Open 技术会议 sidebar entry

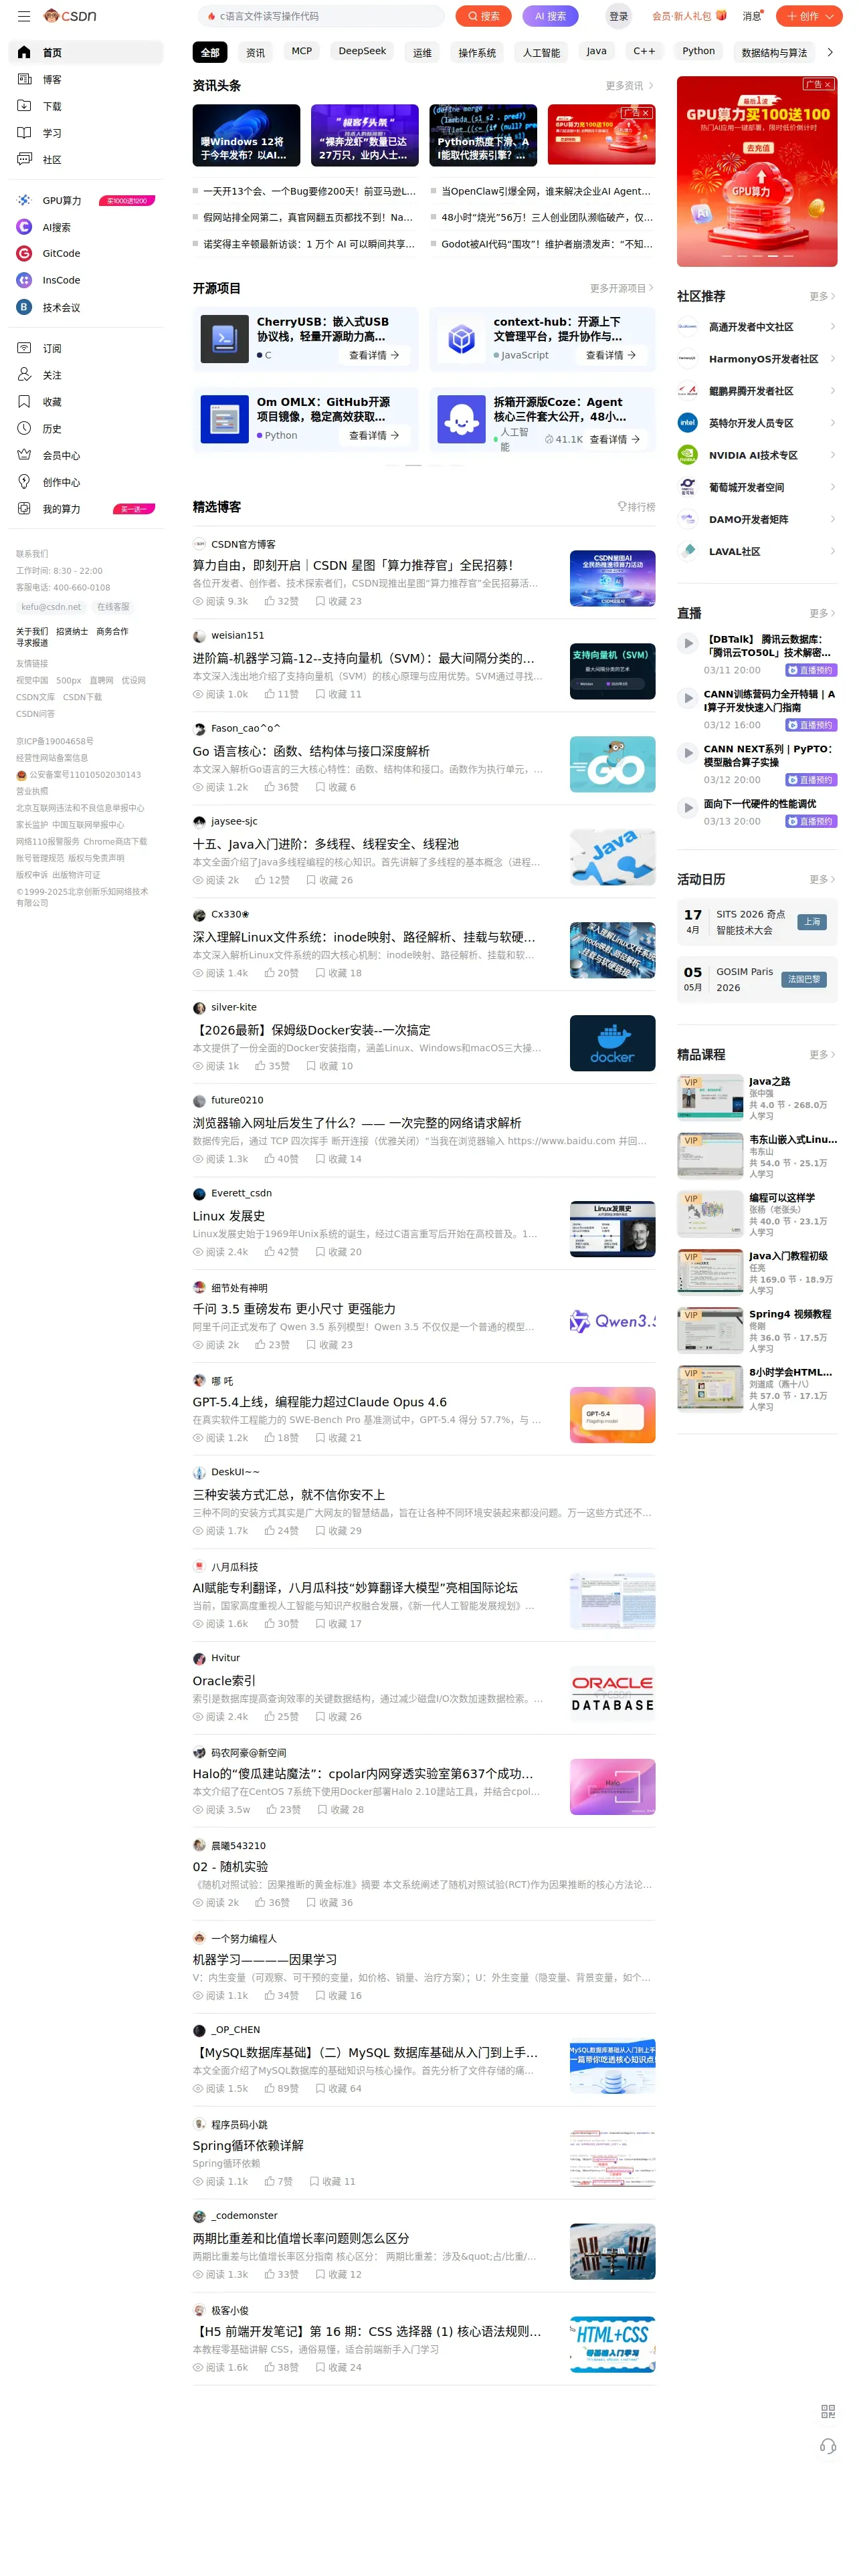[x=86, y=307]
